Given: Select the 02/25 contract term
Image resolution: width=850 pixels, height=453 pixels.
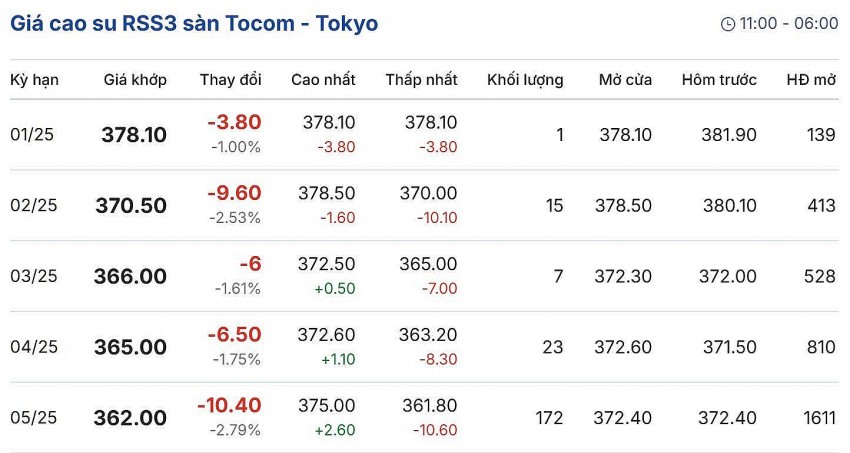Looking at the screenshot, I should pos(34,206).
